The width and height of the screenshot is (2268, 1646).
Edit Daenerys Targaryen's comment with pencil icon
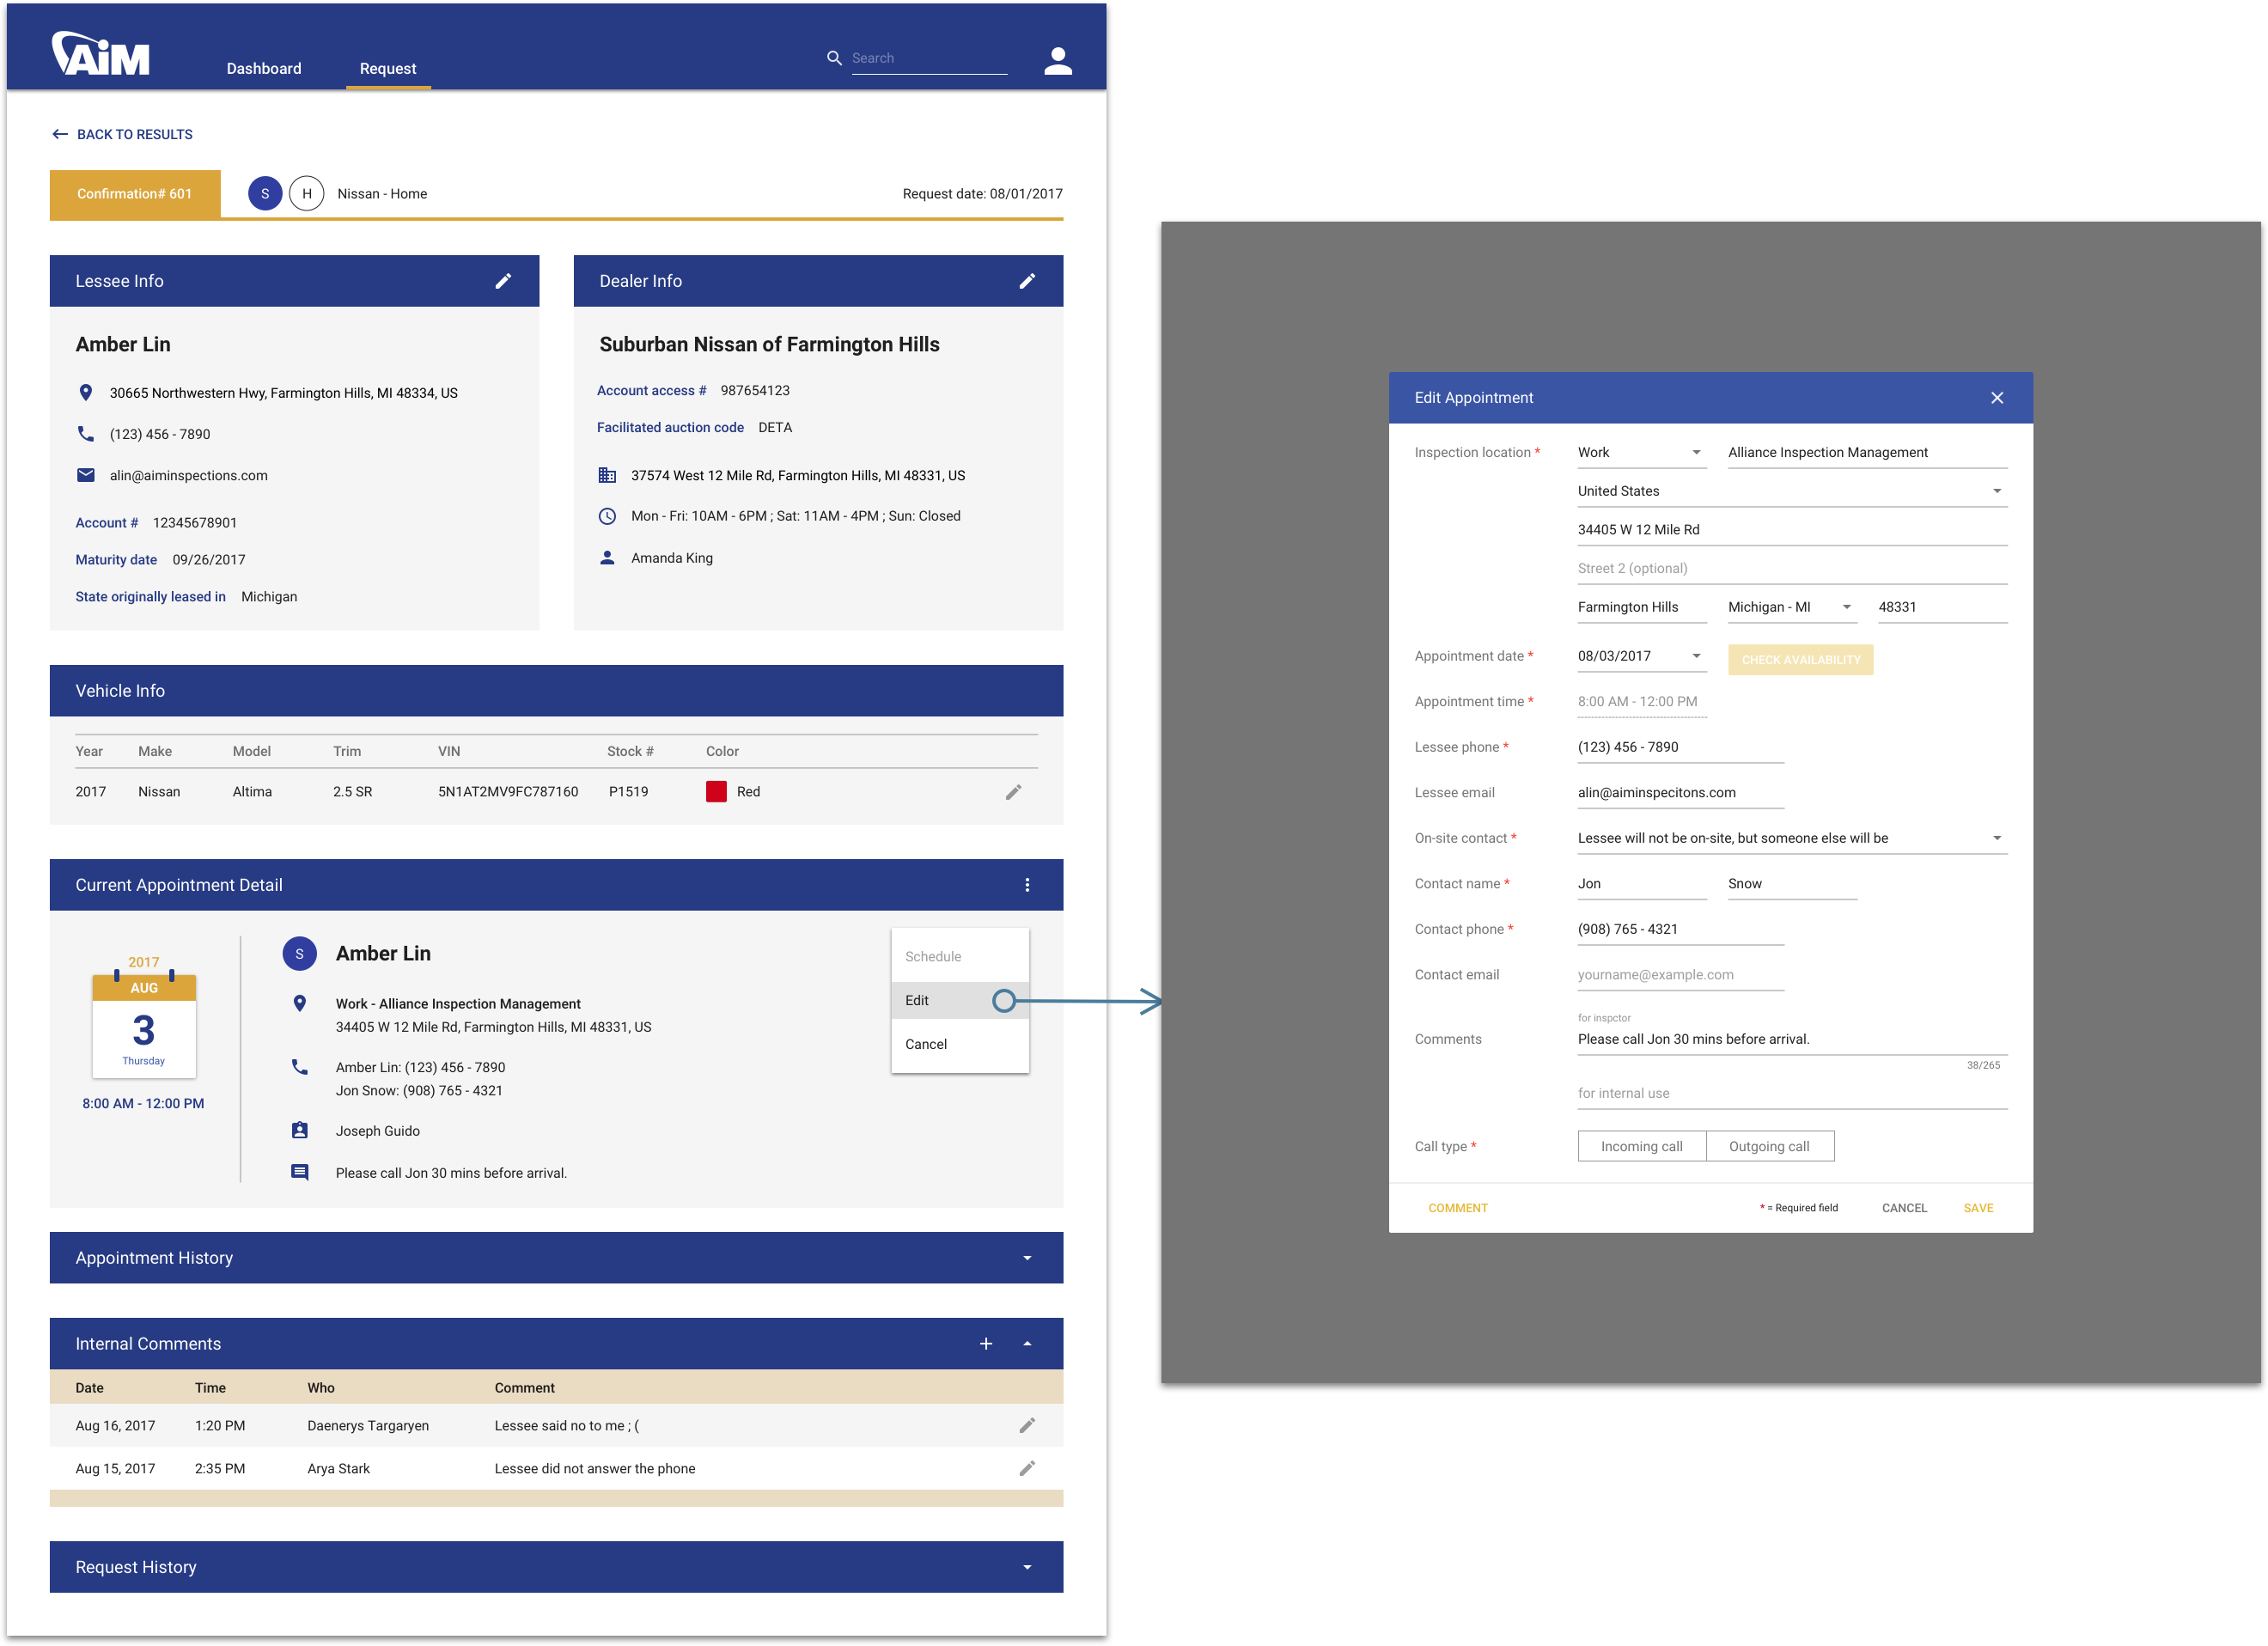tap(1027, 1425)
